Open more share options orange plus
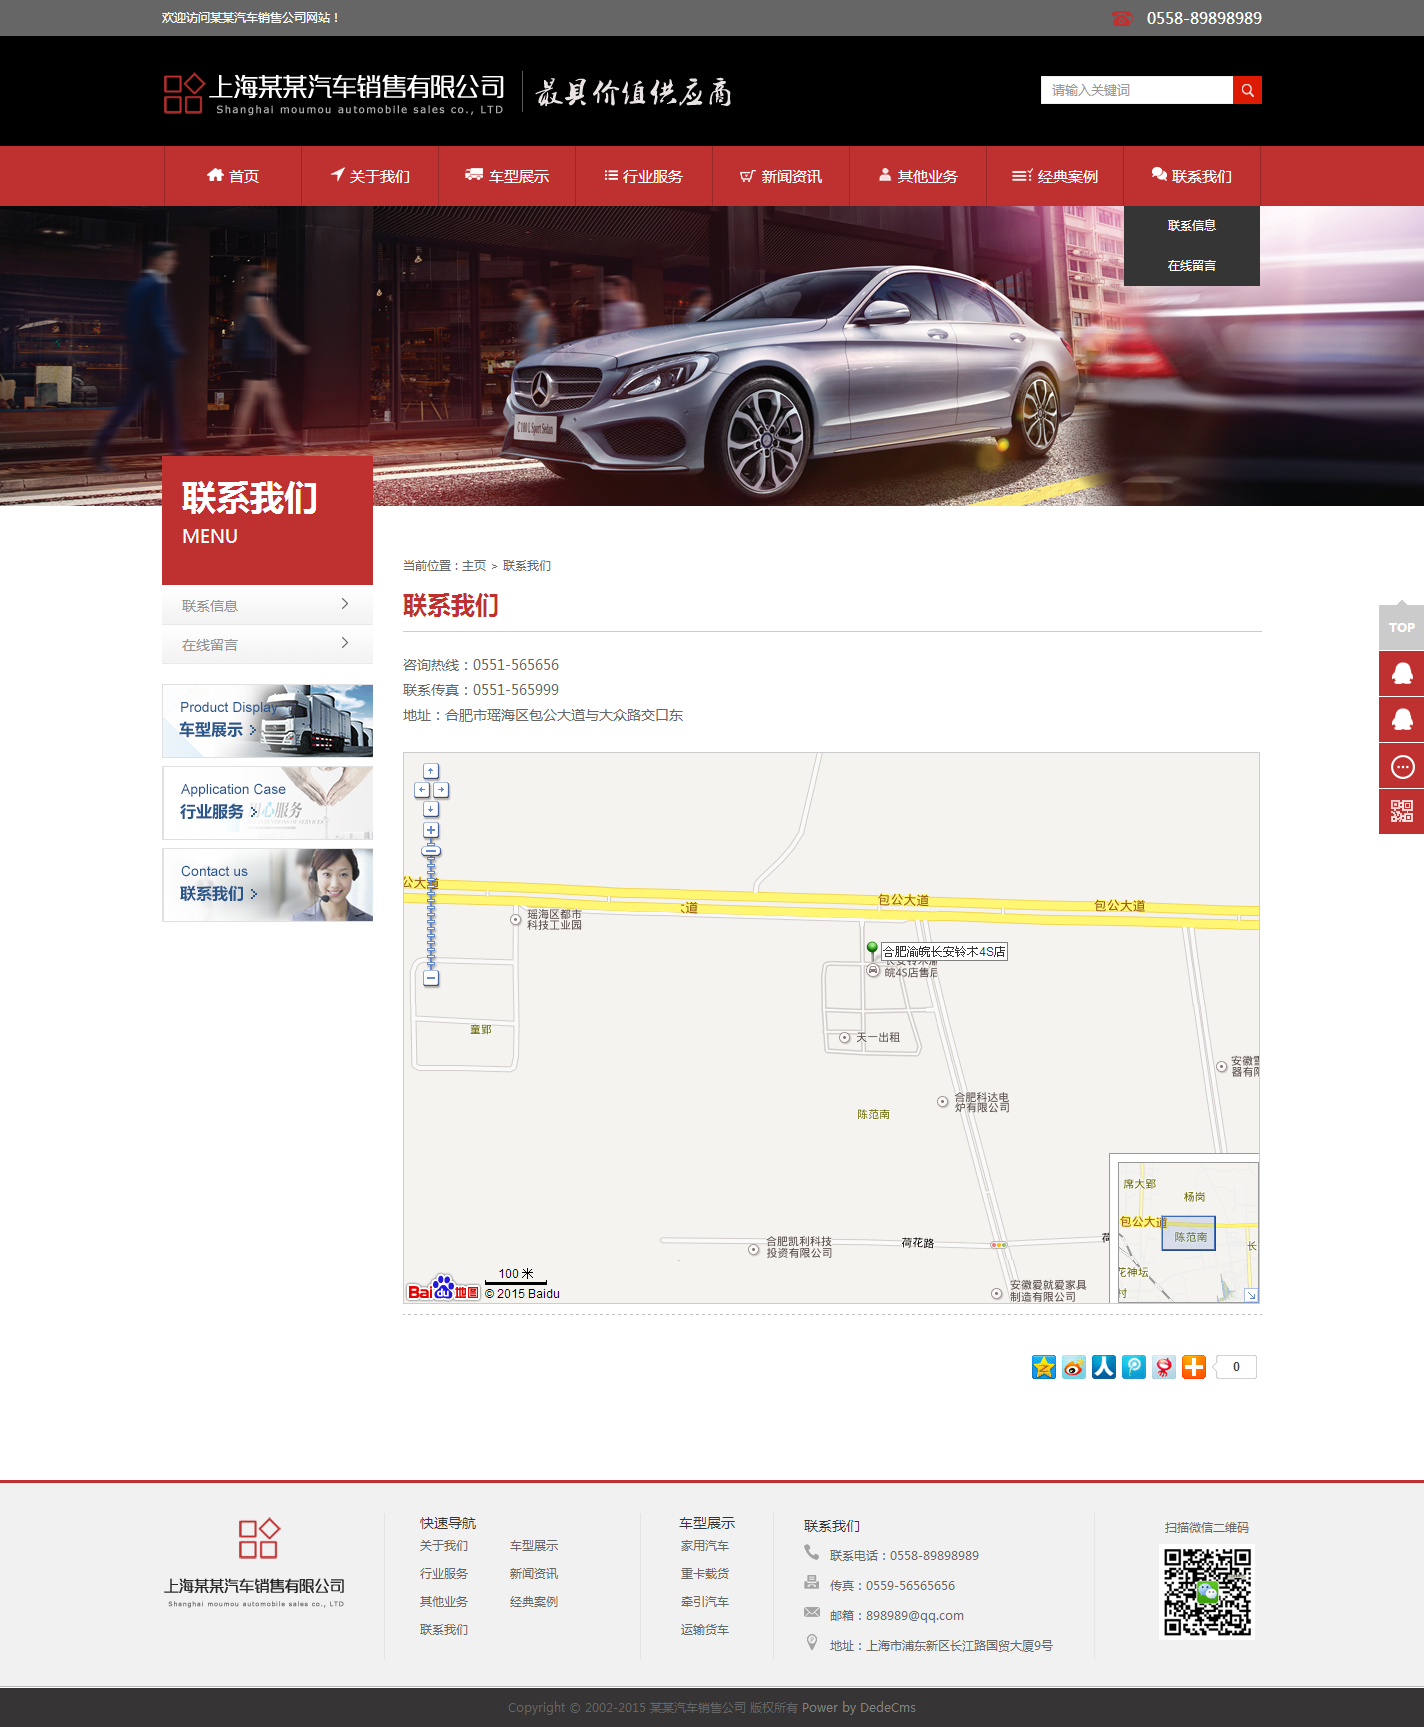Image resolution: width=1424 pixels, height=1727 pixels. (x=1194, y=1367)
